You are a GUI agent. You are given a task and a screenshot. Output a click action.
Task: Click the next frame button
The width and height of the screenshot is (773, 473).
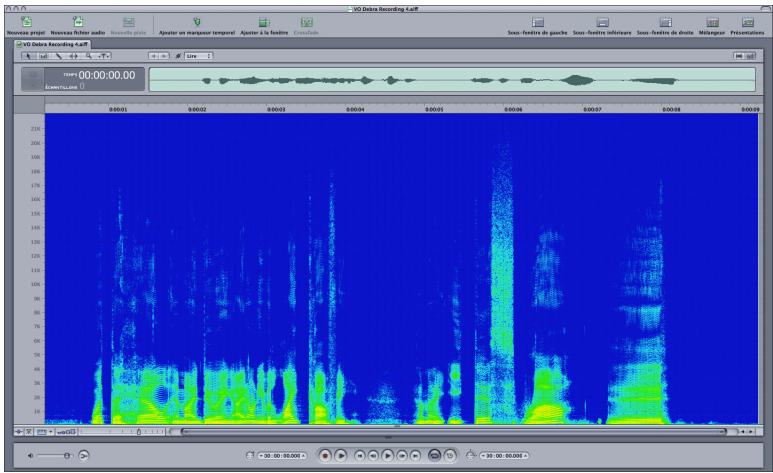[x=402, y=456]
